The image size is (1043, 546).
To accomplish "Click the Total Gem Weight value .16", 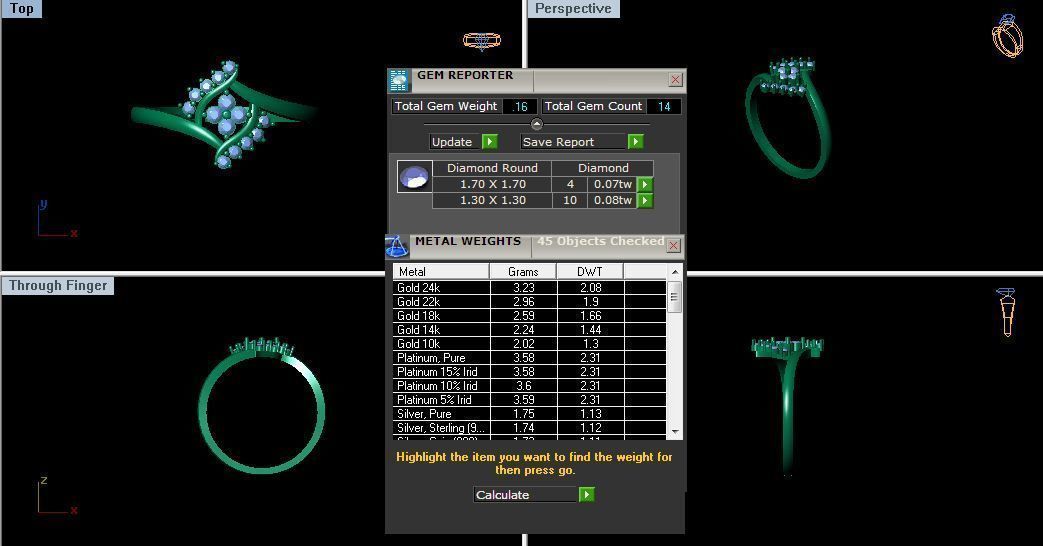I will [520, 106].
